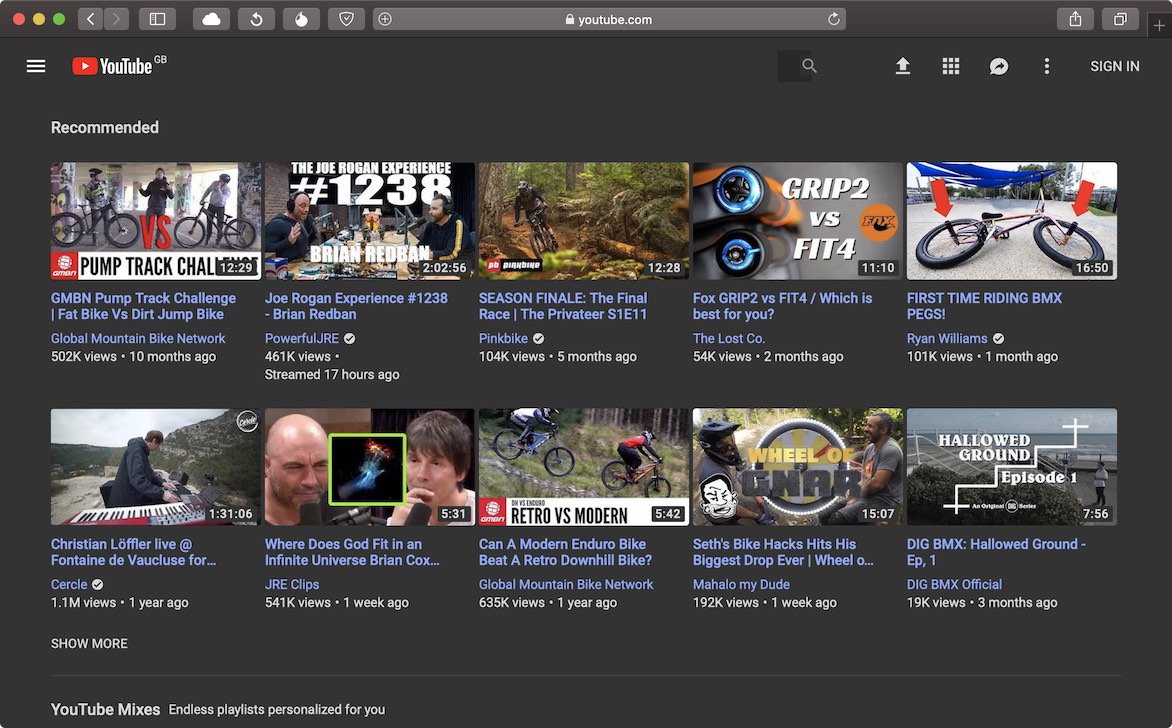Click the circular arrow toolbar icon
The width and height of the screenshot is (1172, 728).
[256, 19]
